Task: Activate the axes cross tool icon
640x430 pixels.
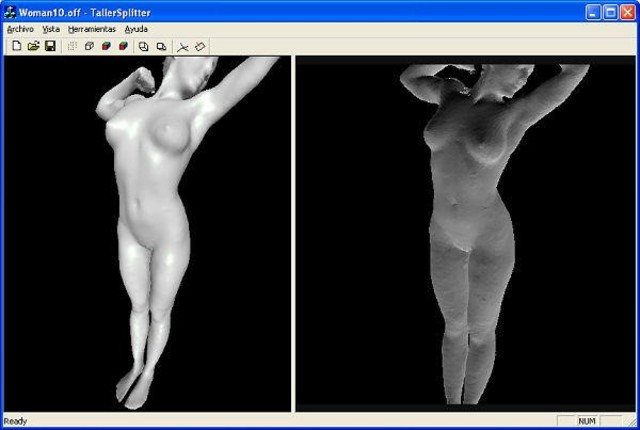Action: [x=182, y=47]
